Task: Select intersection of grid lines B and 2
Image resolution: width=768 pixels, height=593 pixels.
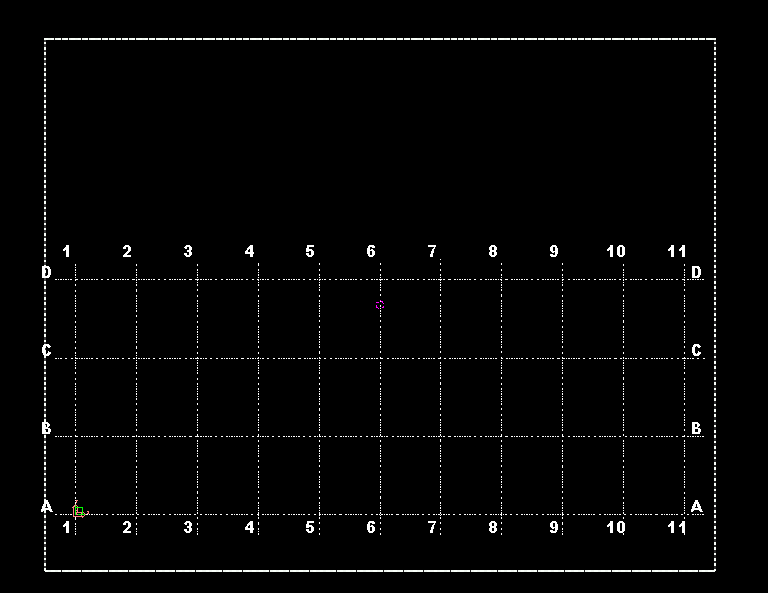Action: point(137,436)
